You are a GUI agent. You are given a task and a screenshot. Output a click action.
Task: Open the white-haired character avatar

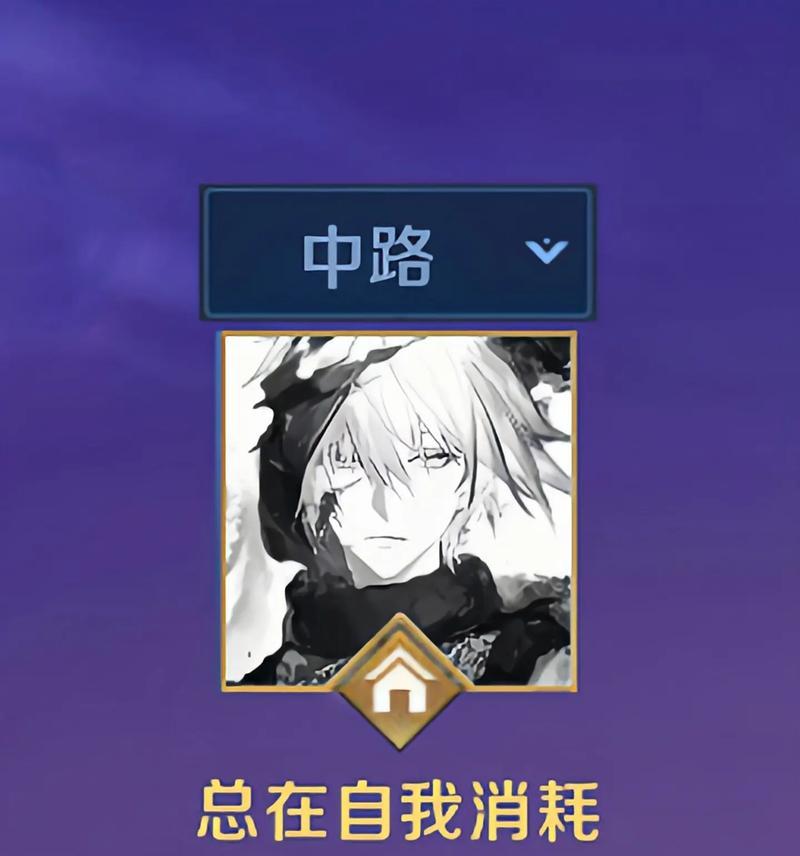[x=399, y=510]
